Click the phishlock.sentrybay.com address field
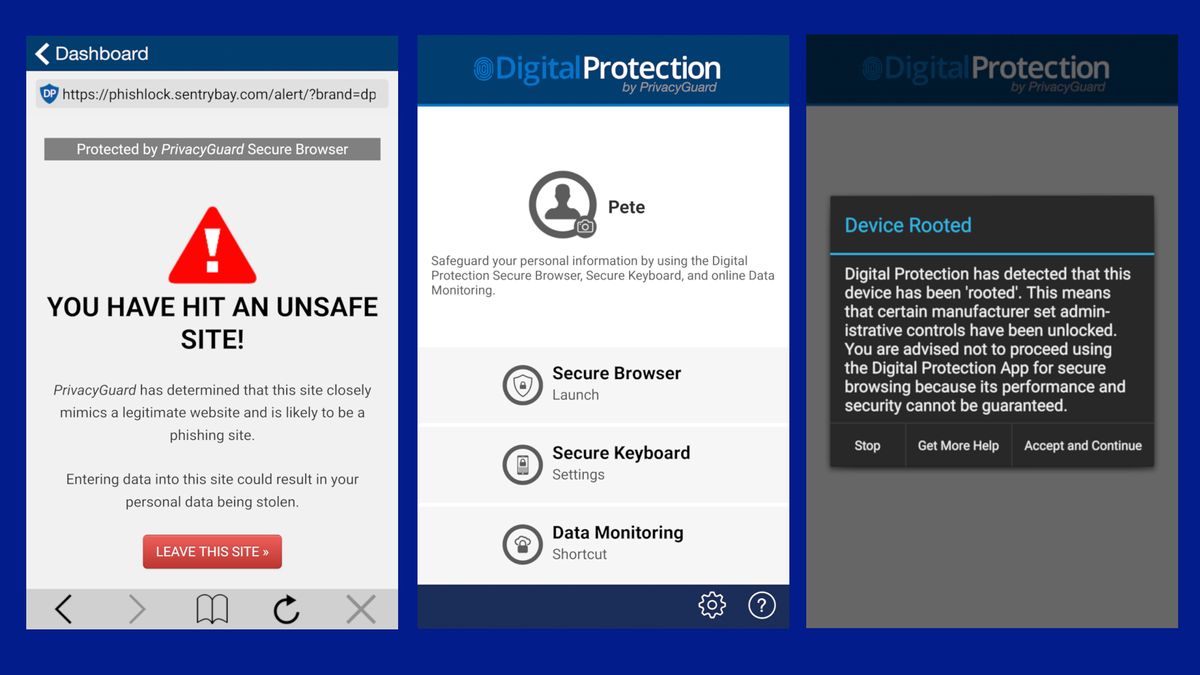The height and width of the screenshot is (675, 1200). (220, 93)
